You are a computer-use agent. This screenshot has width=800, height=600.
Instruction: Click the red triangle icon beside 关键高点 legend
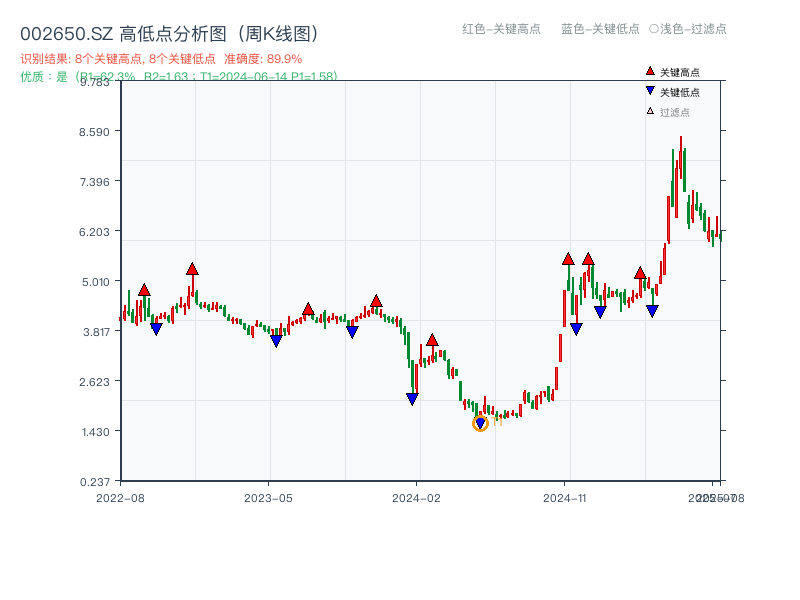click(650, 72)
